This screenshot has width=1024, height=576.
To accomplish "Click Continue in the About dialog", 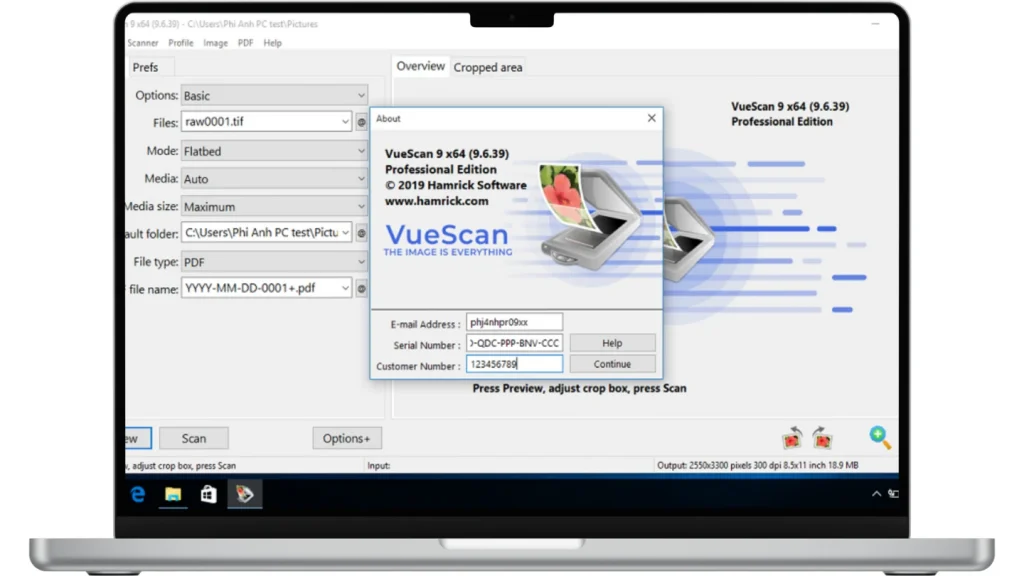I will pyautogui.click(x=612, y=364).
